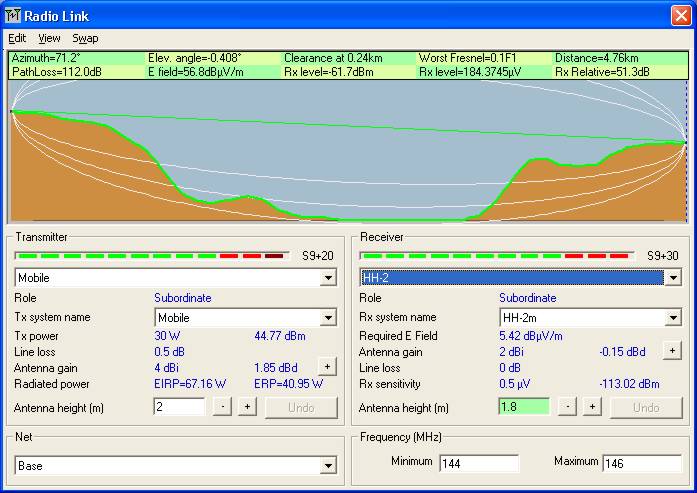697x493 pixels.
Task: Decrease the transmitter antenna height with minus button
Action: point(222,407)
